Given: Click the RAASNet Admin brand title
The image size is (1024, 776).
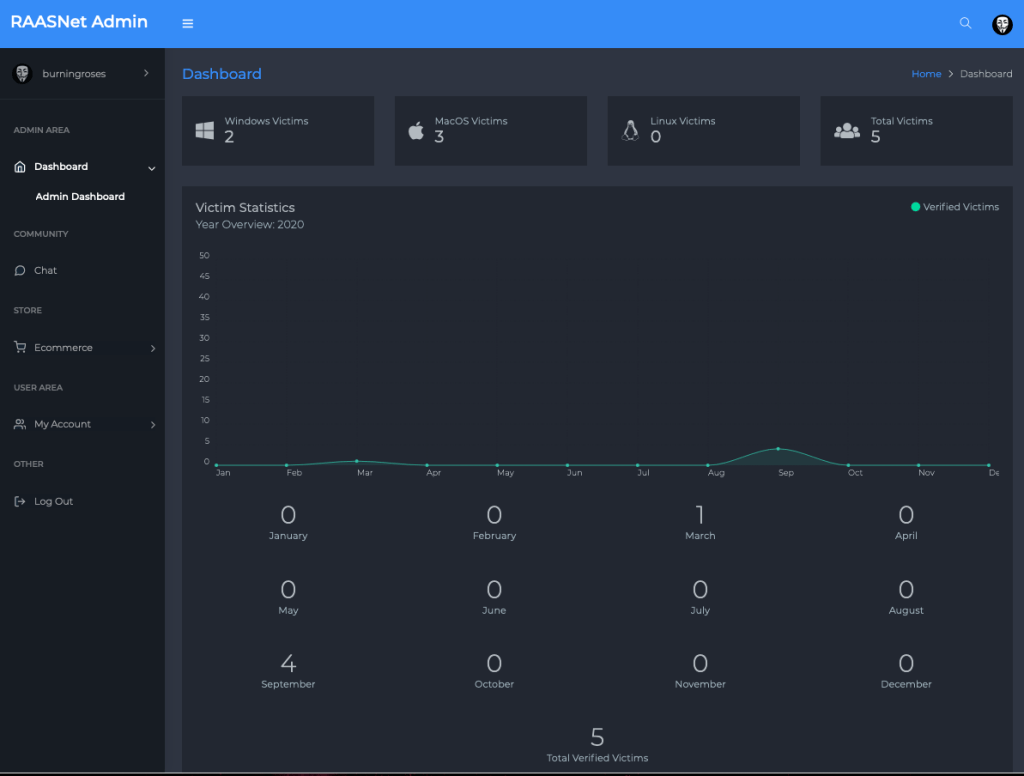Looking at the screenshot, I should [x=79, y=21].
